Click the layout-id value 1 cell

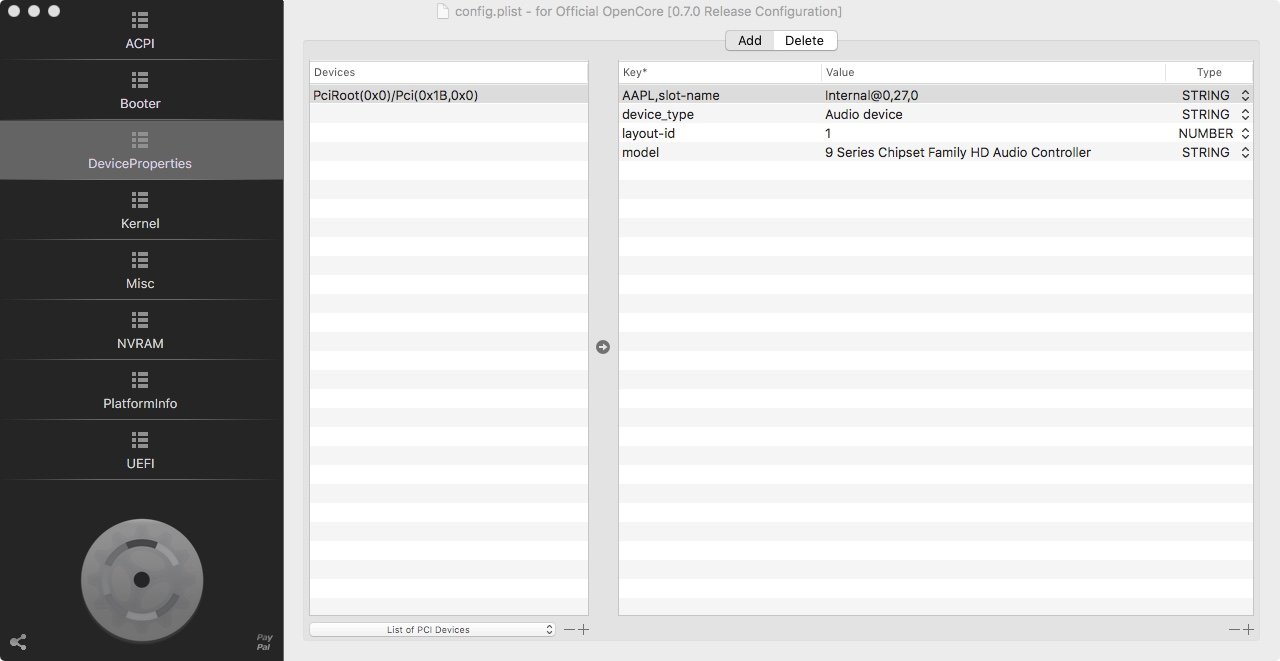click(x=993, y=133)
